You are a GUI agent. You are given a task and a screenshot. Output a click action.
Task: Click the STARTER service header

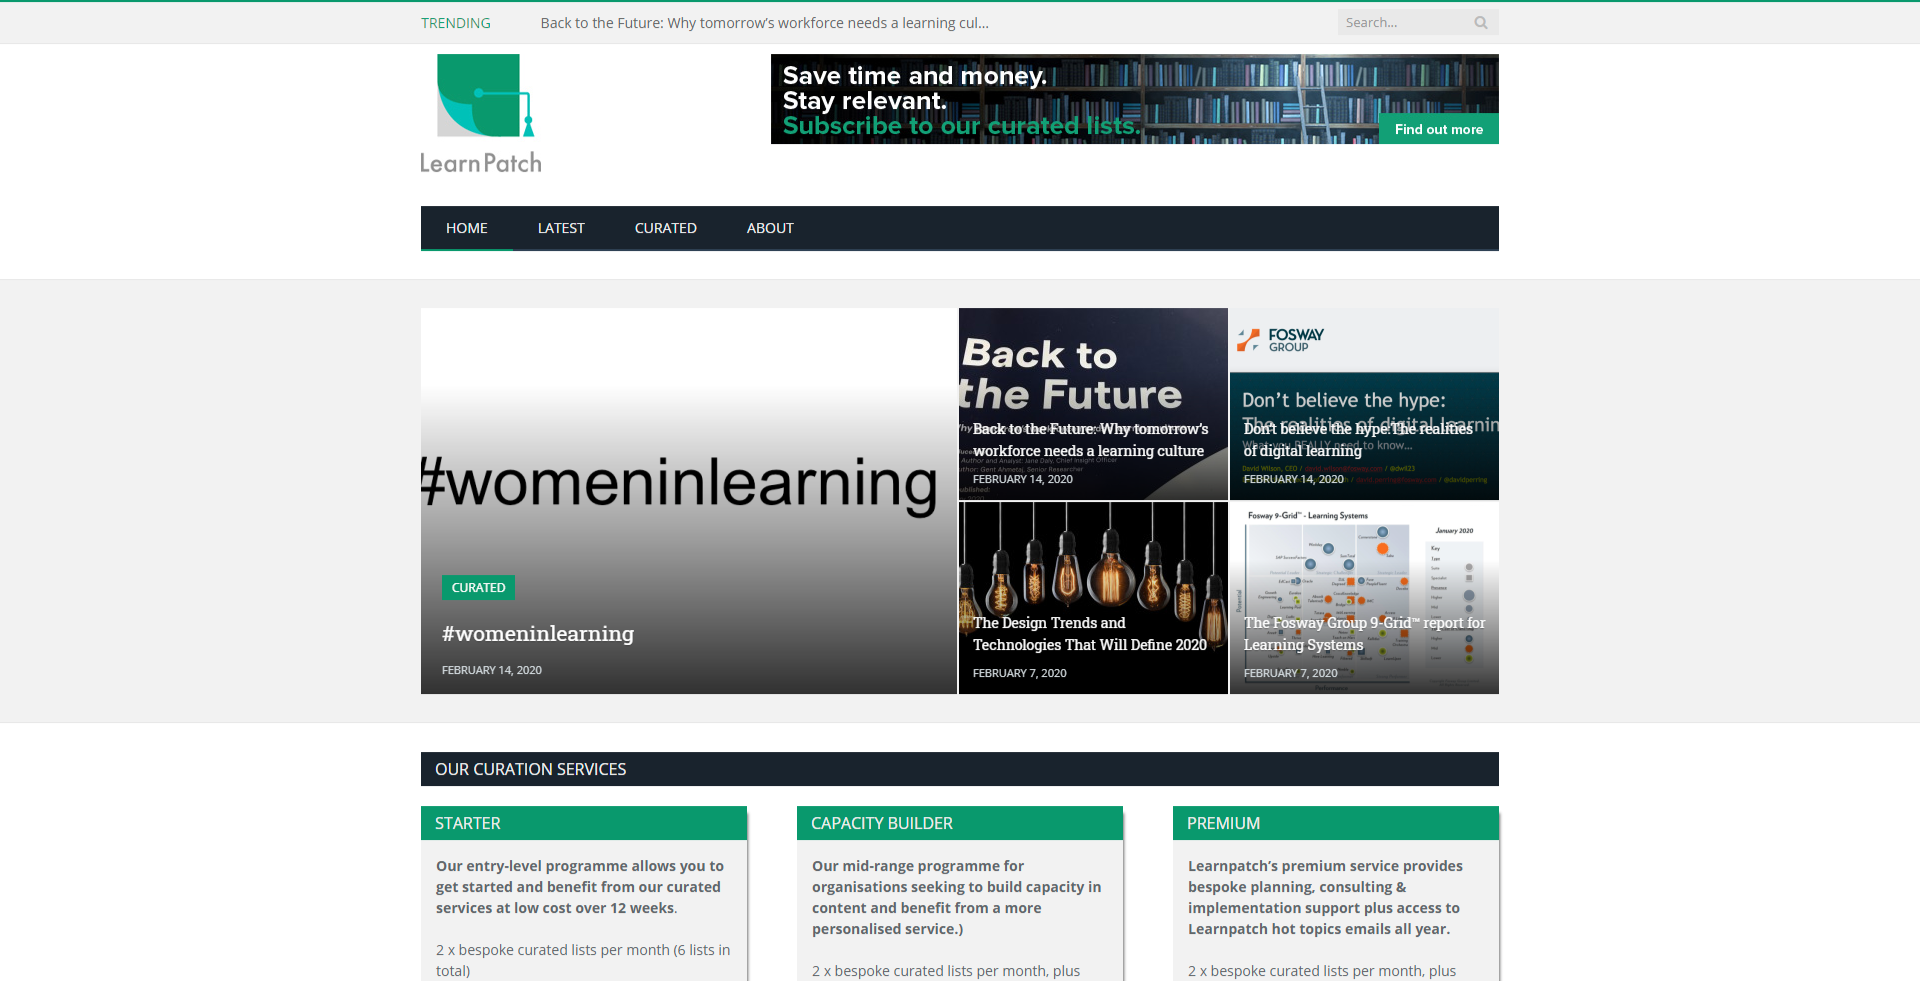tap(584, 823)
